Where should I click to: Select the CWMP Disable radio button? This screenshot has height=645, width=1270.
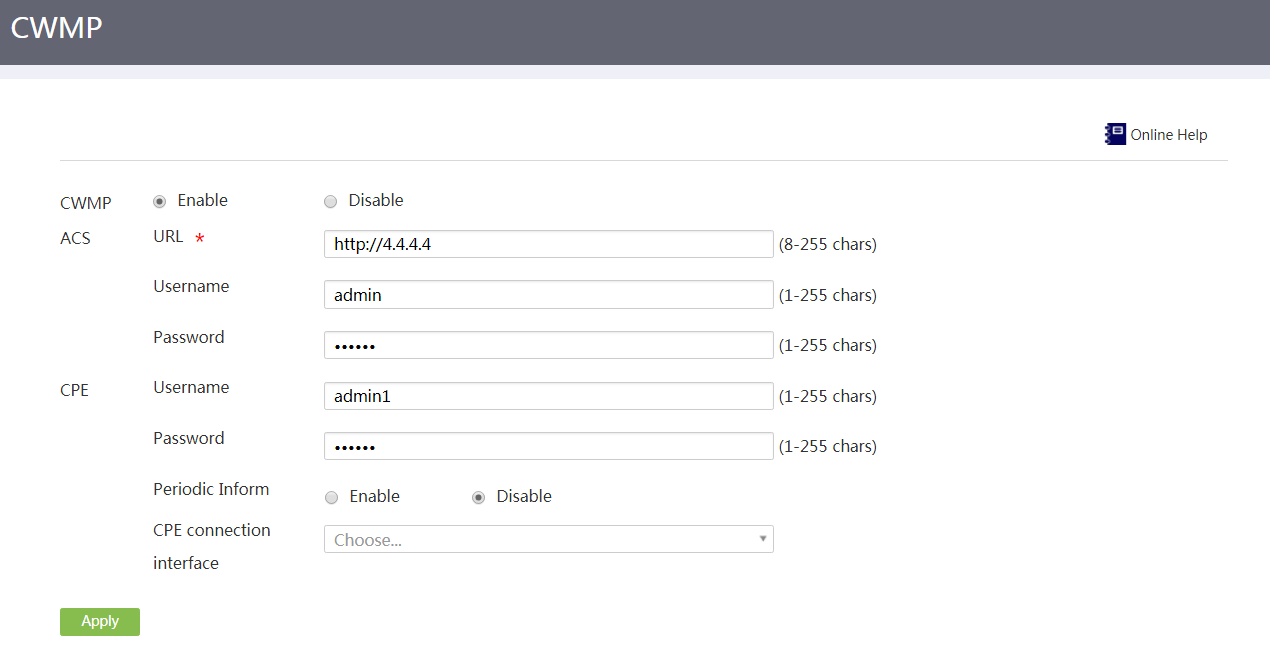pyautogui.click(x=331, y=201)
